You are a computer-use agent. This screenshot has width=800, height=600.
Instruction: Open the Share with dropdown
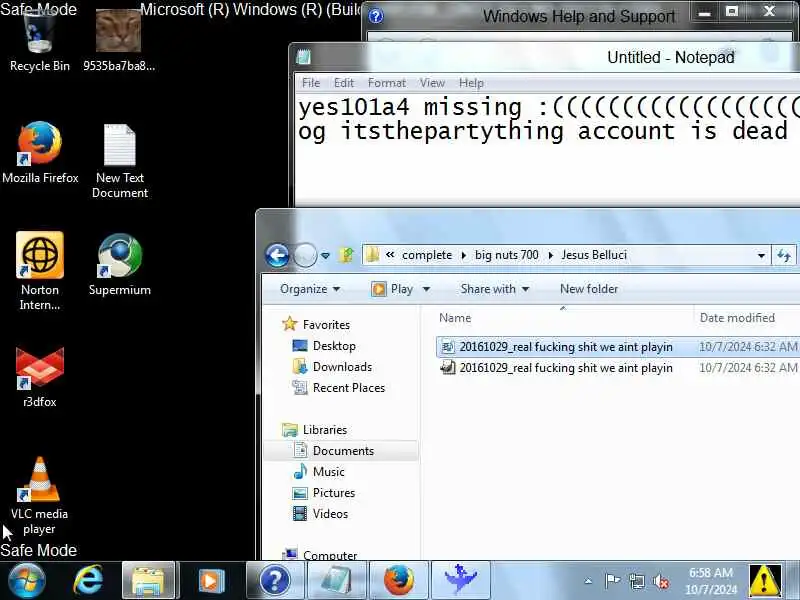[494, 289]
